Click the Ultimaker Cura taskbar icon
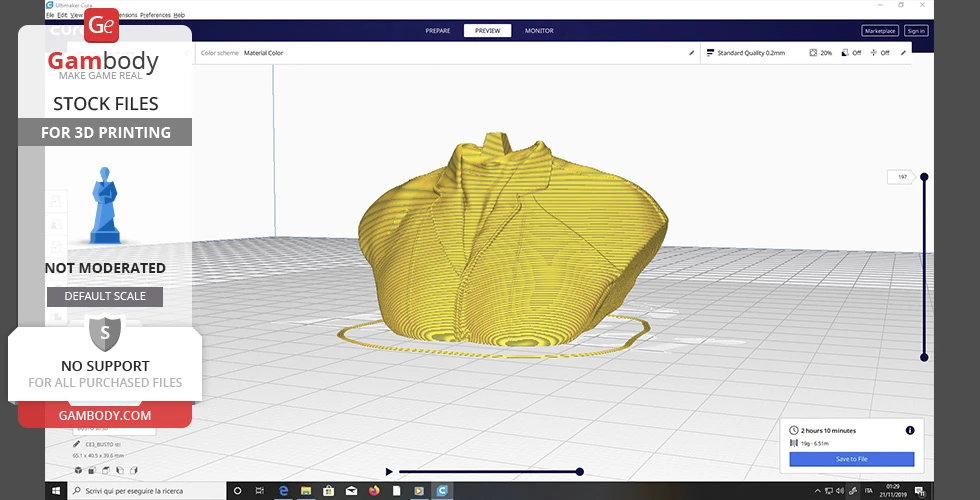The image size is (980, 500). [x=442, y=491]
